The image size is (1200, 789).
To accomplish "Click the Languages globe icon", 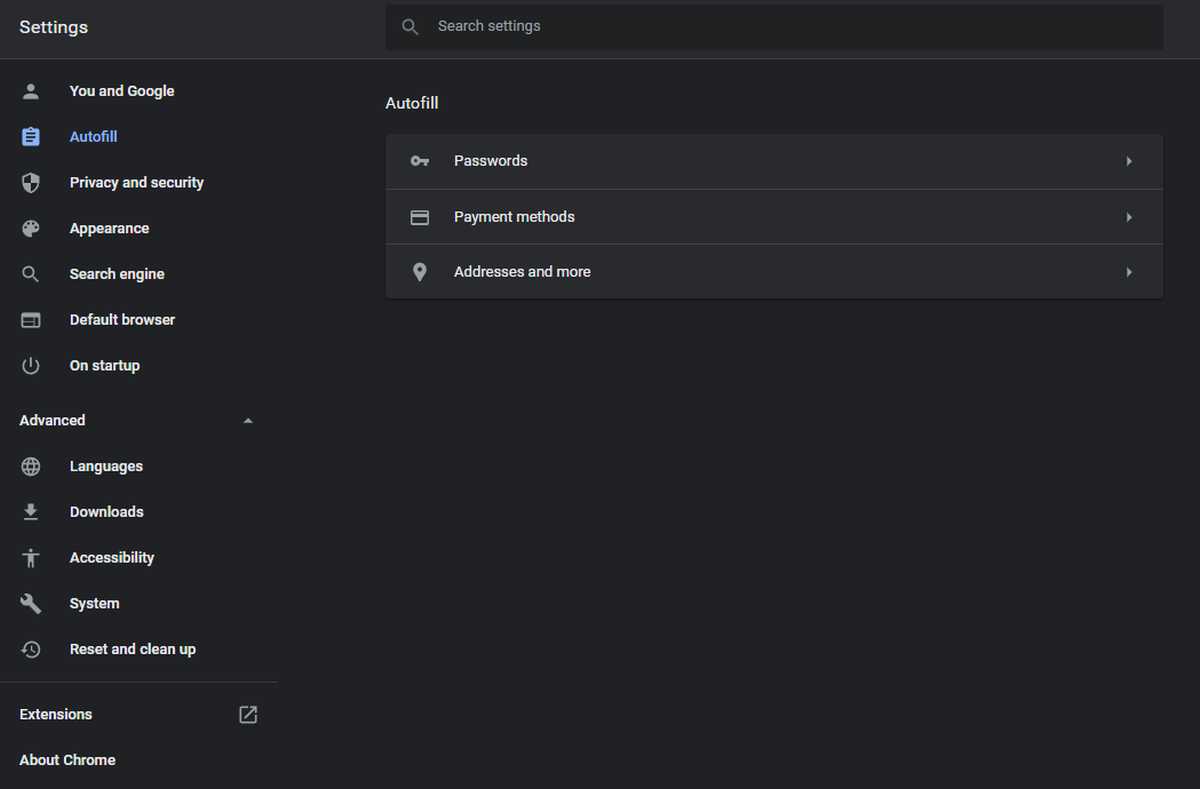I will tap(30, 466).
